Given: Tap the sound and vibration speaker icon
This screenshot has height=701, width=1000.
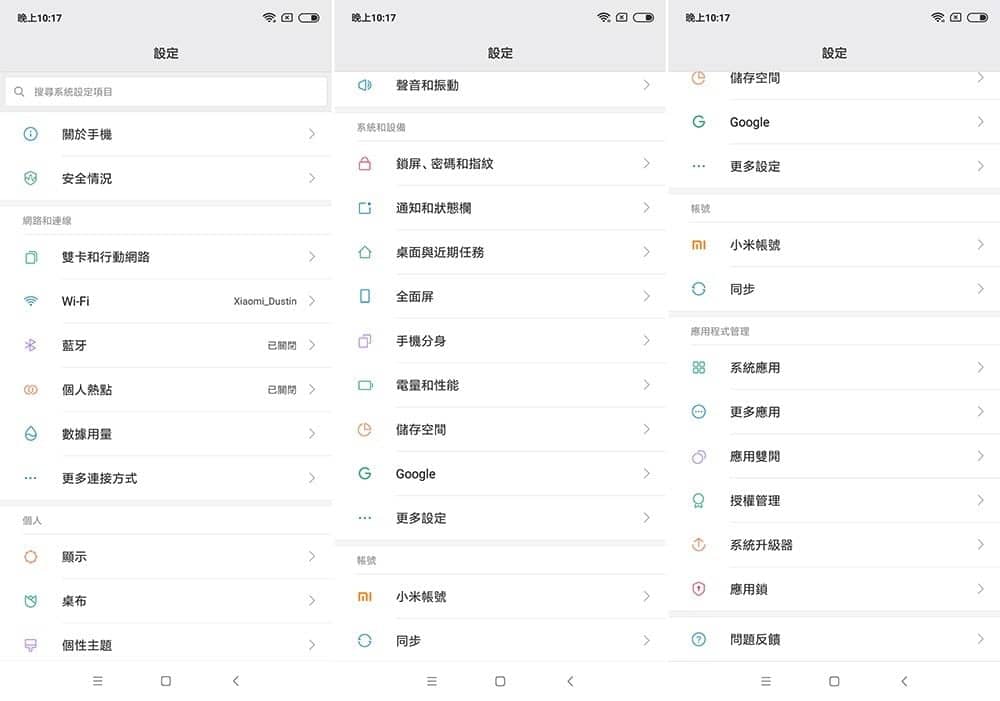Looking at the screenshot, I should 365,85.
